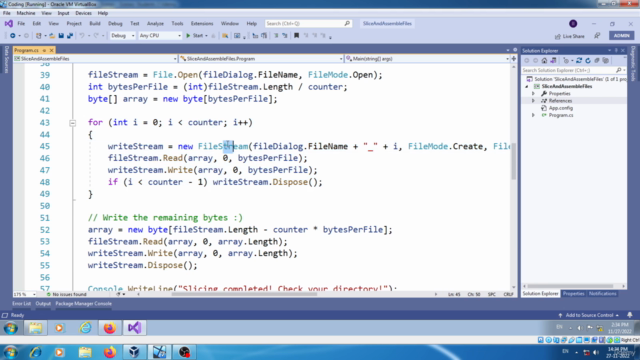Toggle the bookmark icon in the toolbar
Screen dimensions: 640x360
[297, 36]
